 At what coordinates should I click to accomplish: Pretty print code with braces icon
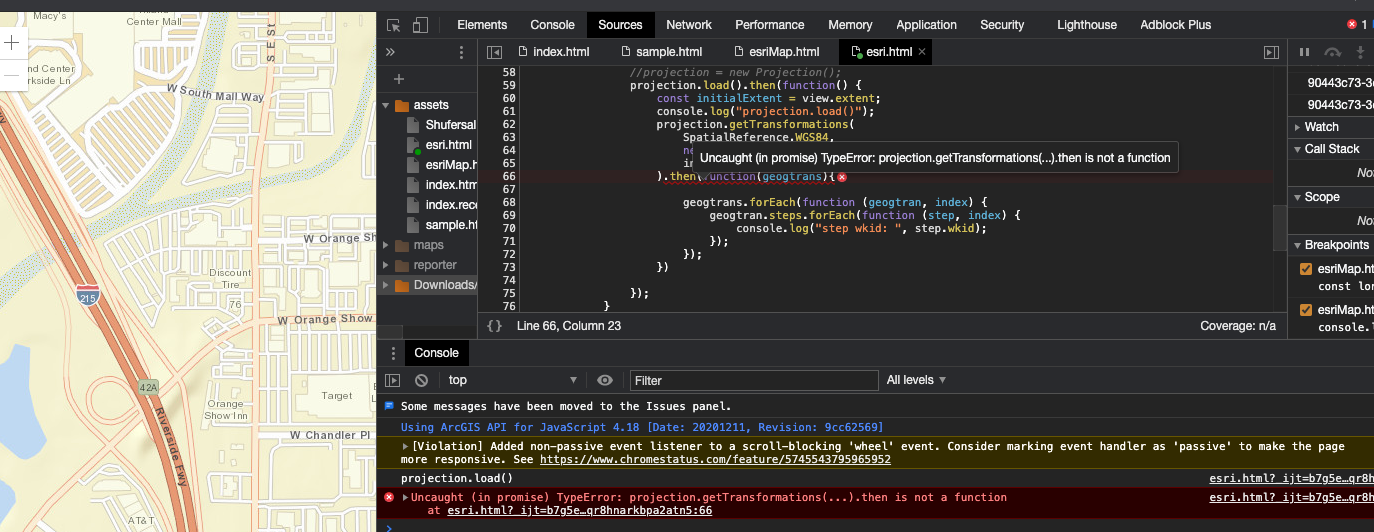[494, 326]
